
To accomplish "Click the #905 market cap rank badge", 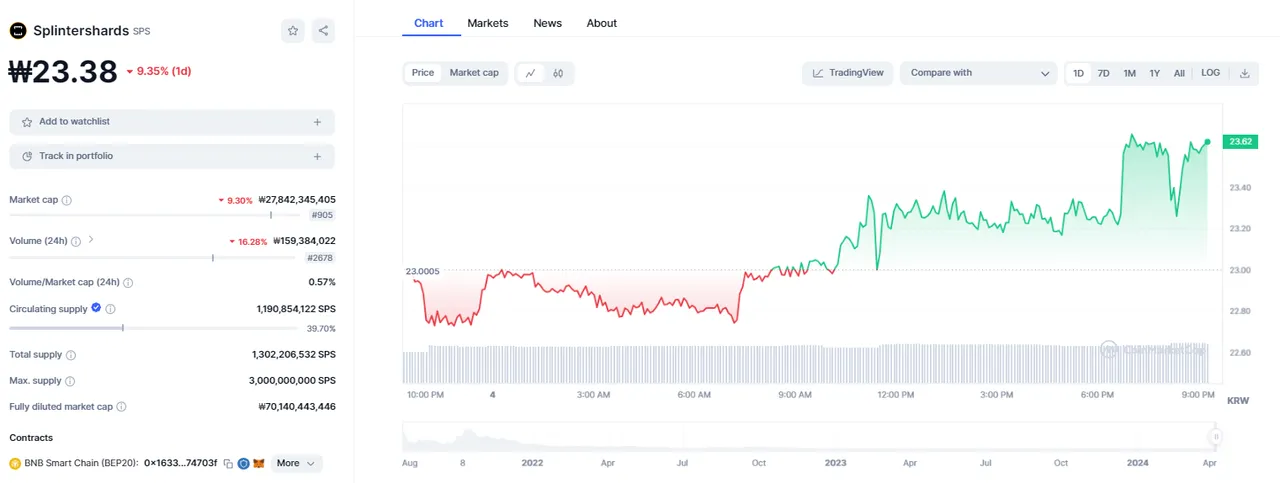I will pyautogui.click(x=322, y=215).
